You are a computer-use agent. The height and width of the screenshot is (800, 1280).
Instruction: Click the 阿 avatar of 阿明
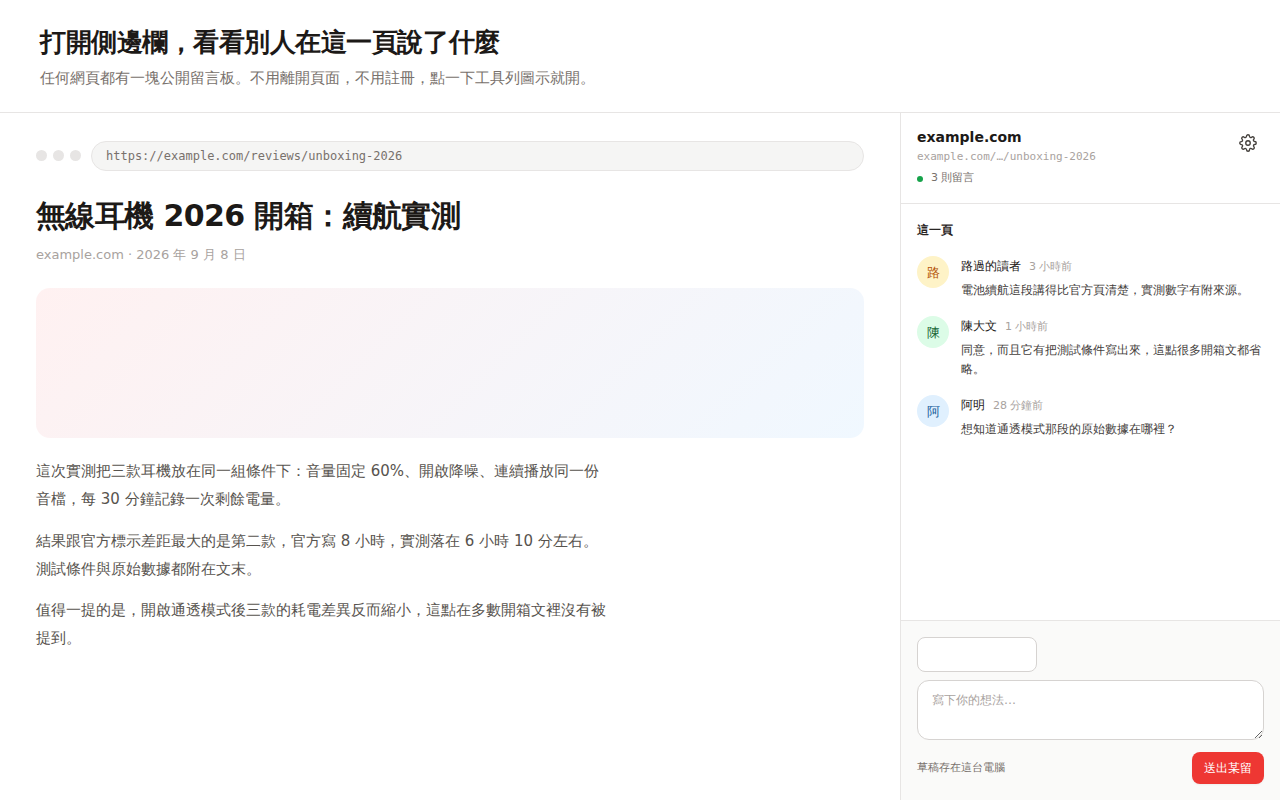point(933,411)
